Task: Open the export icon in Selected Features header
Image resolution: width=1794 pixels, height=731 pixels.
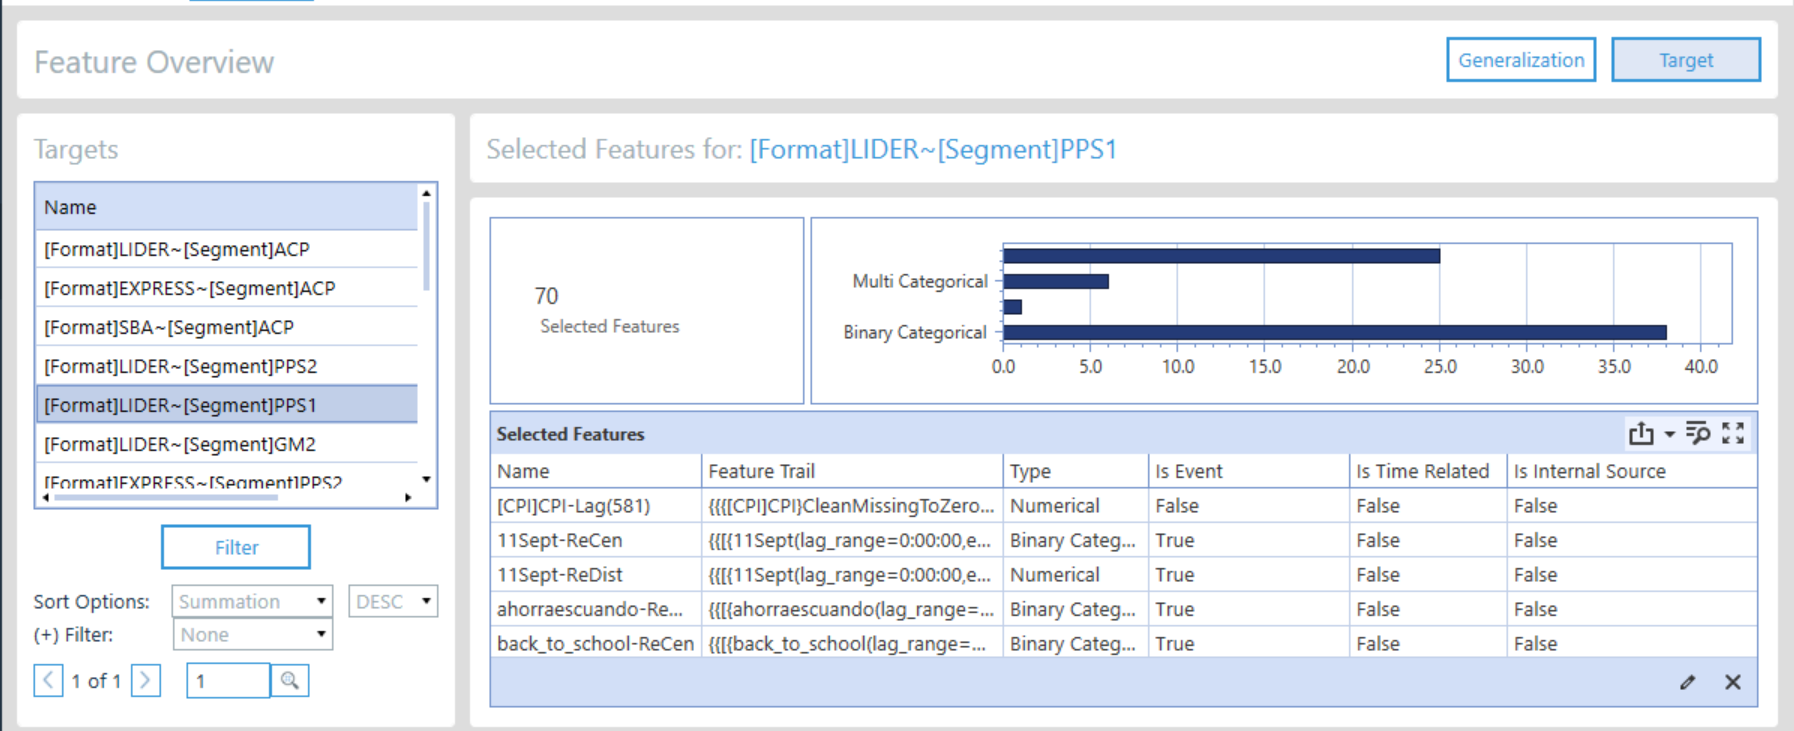Action: pyautogui.click(x=1641, y=433)
